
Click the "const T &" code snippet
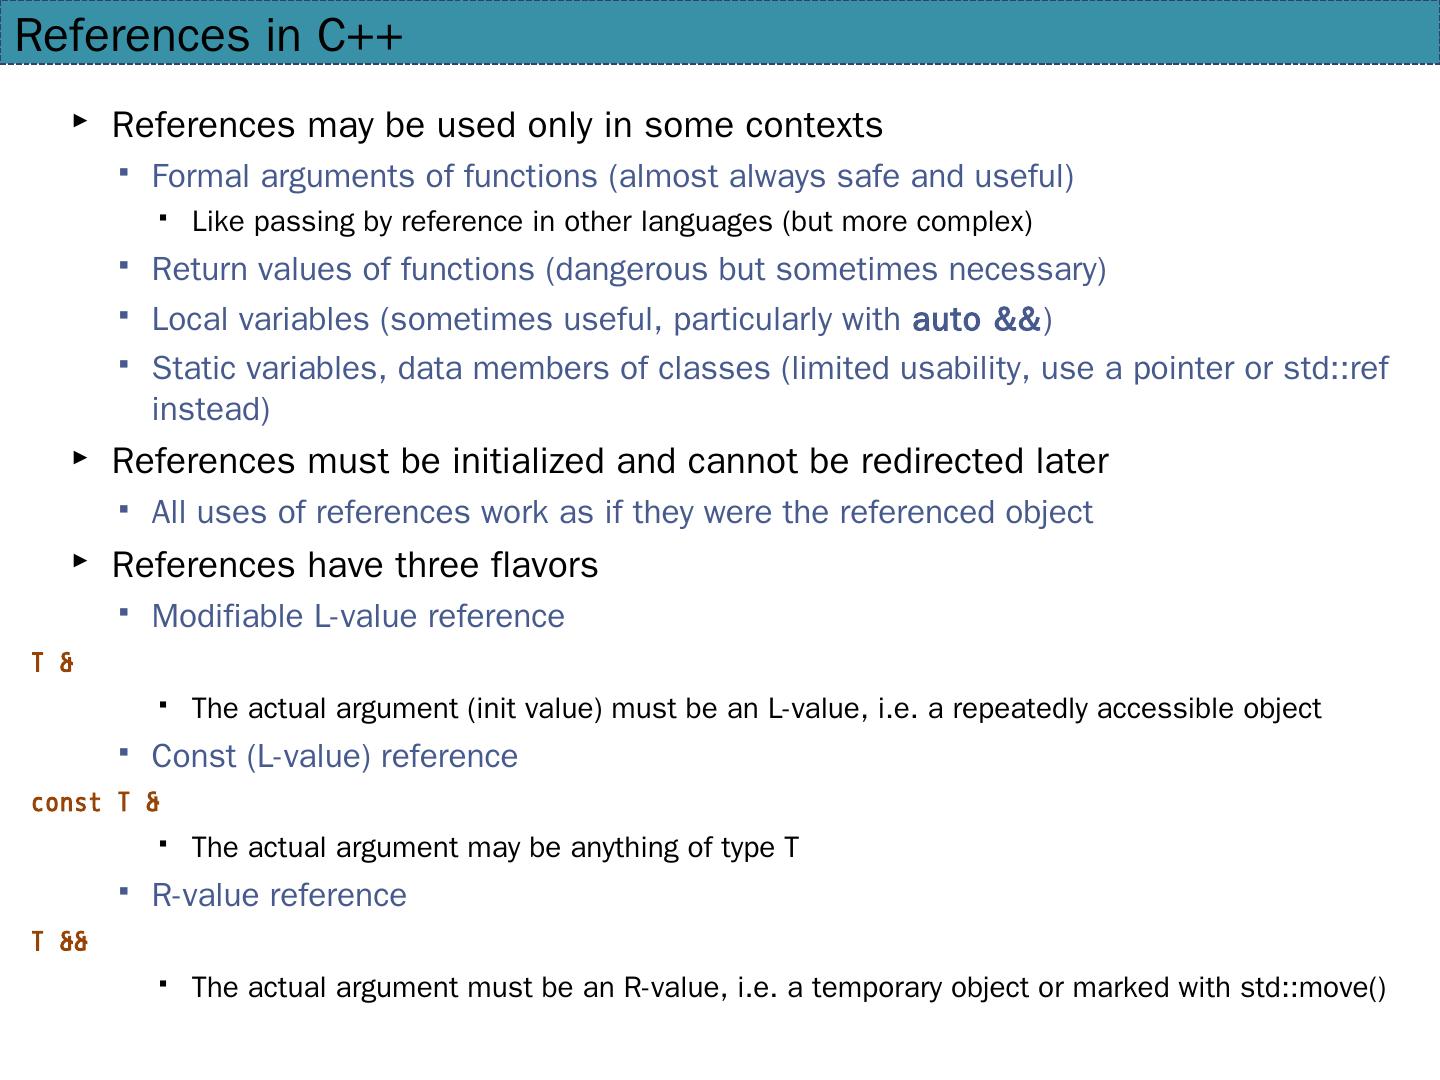96,803
